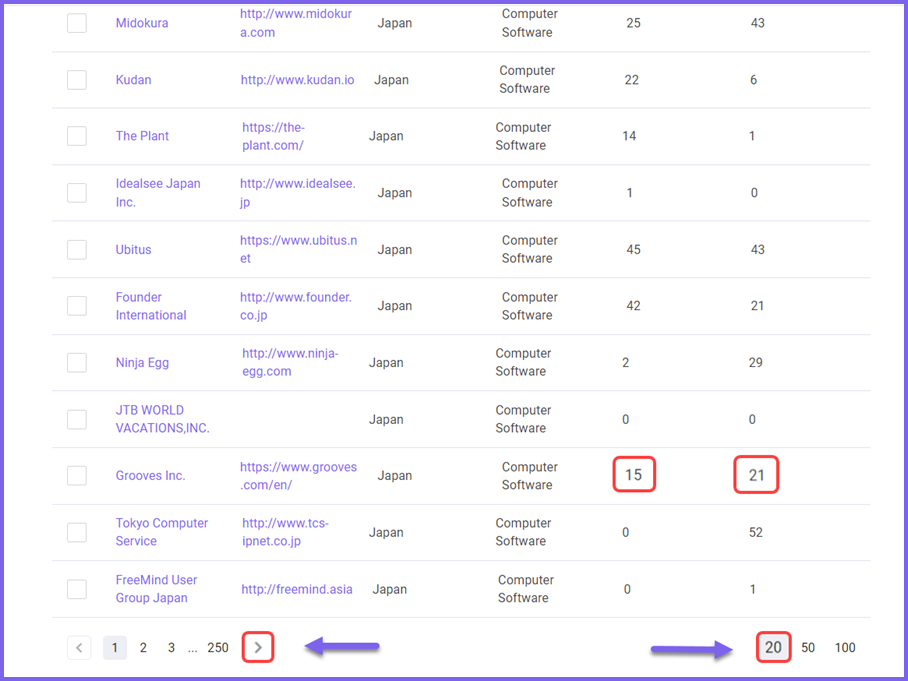Click Computer Software in FreeMind row
This screenshot has width=908, height=681.
pyautogui.click(x=525, y=589)
